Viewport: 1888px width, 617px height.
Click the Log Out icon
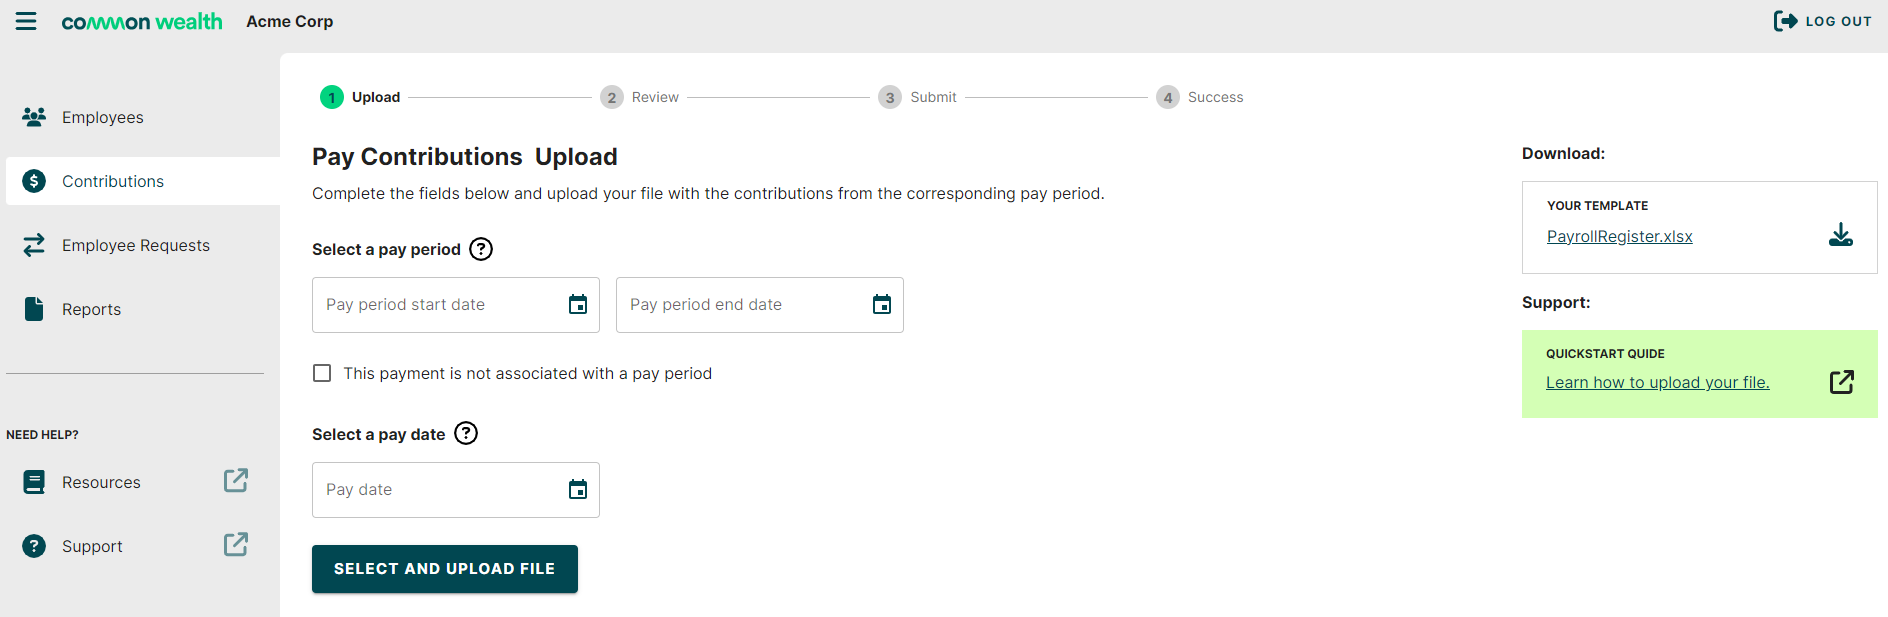[1785, 21]
